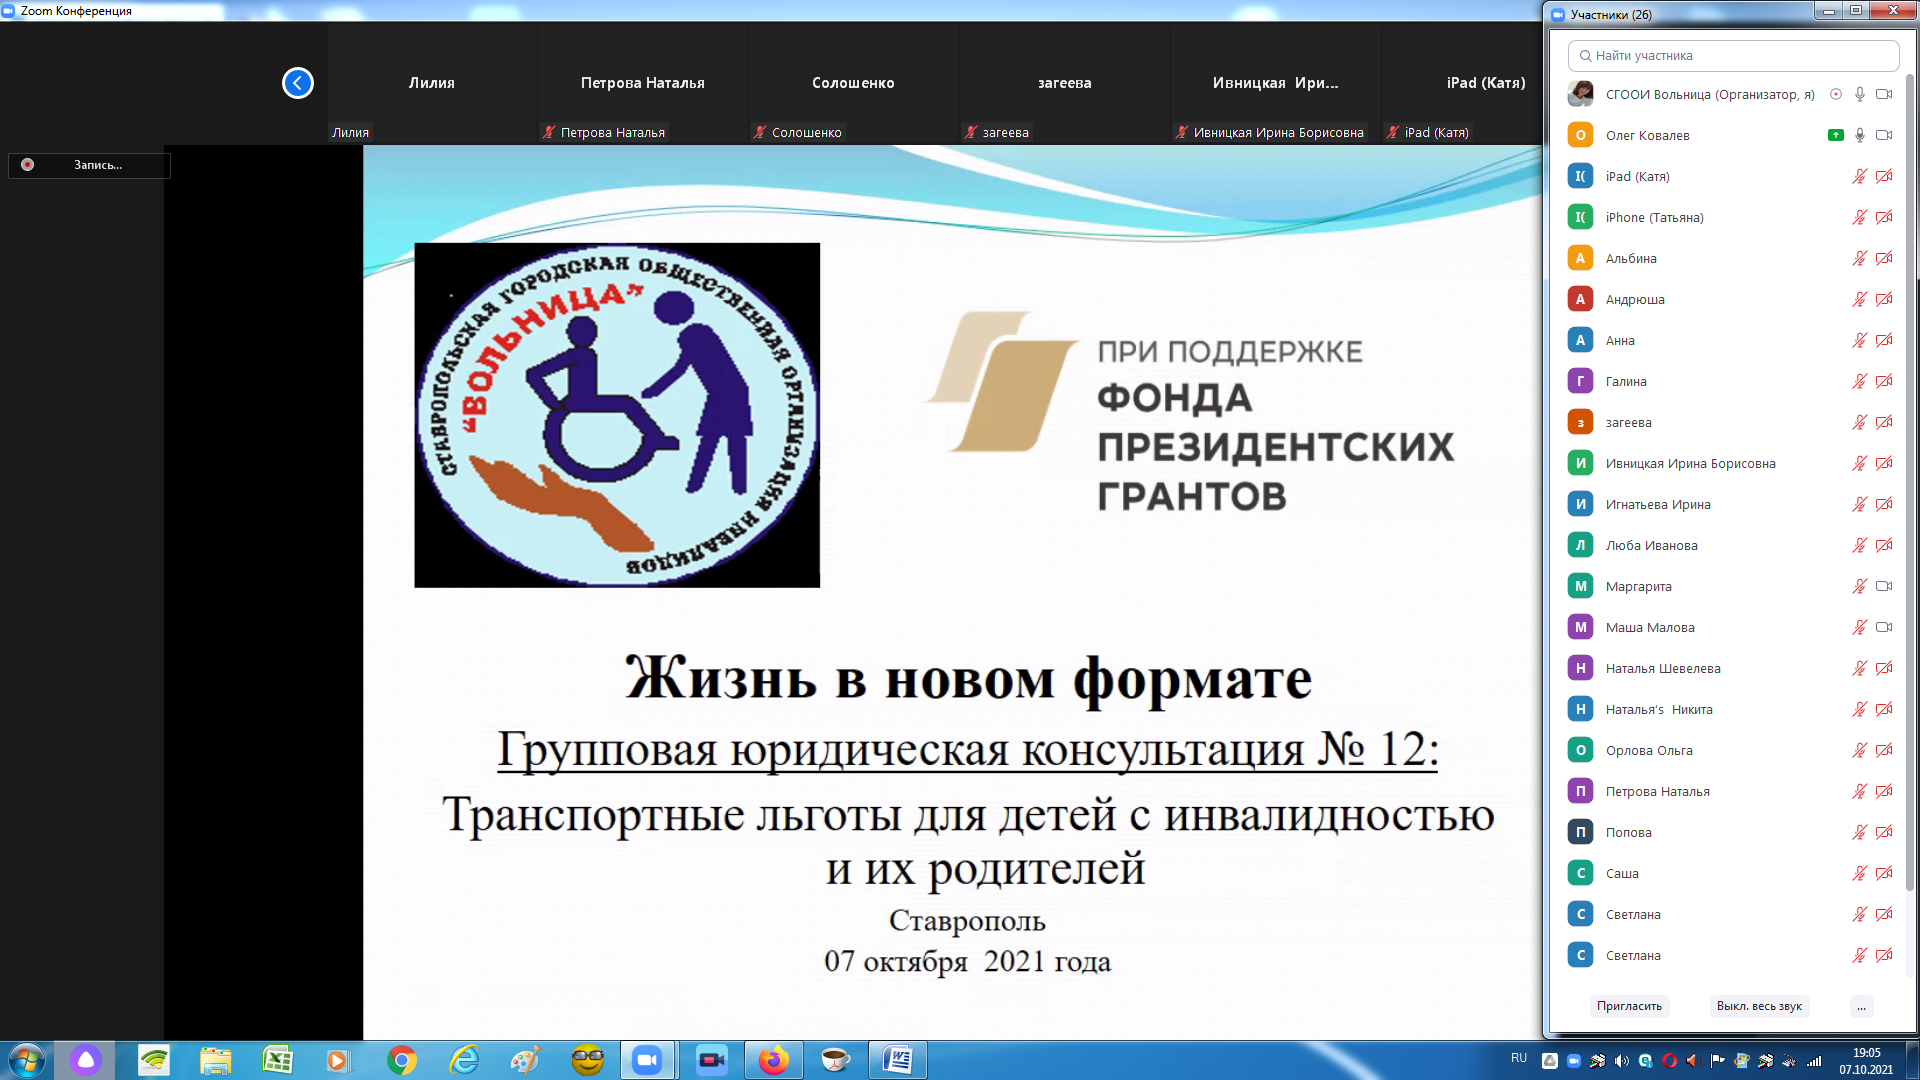Open Microsoft Word from the taskbar

click(897, 1060)
